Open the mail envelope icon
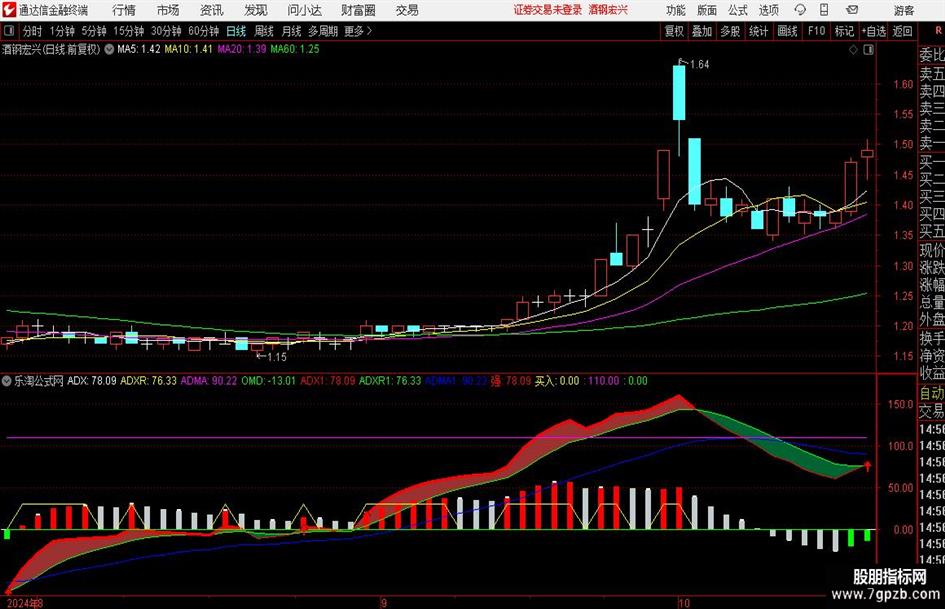945x609 pixels. 852,10
